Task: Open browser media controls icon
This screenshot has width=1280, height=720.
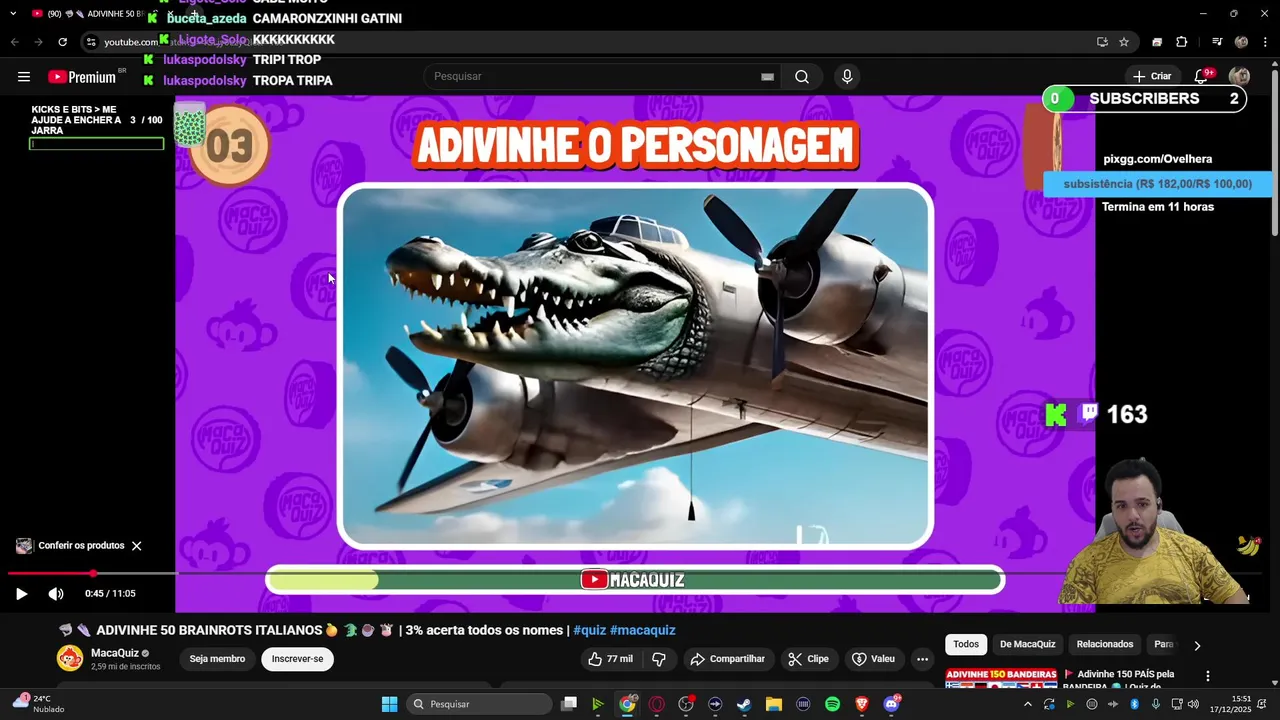Action: [1217, 42]
